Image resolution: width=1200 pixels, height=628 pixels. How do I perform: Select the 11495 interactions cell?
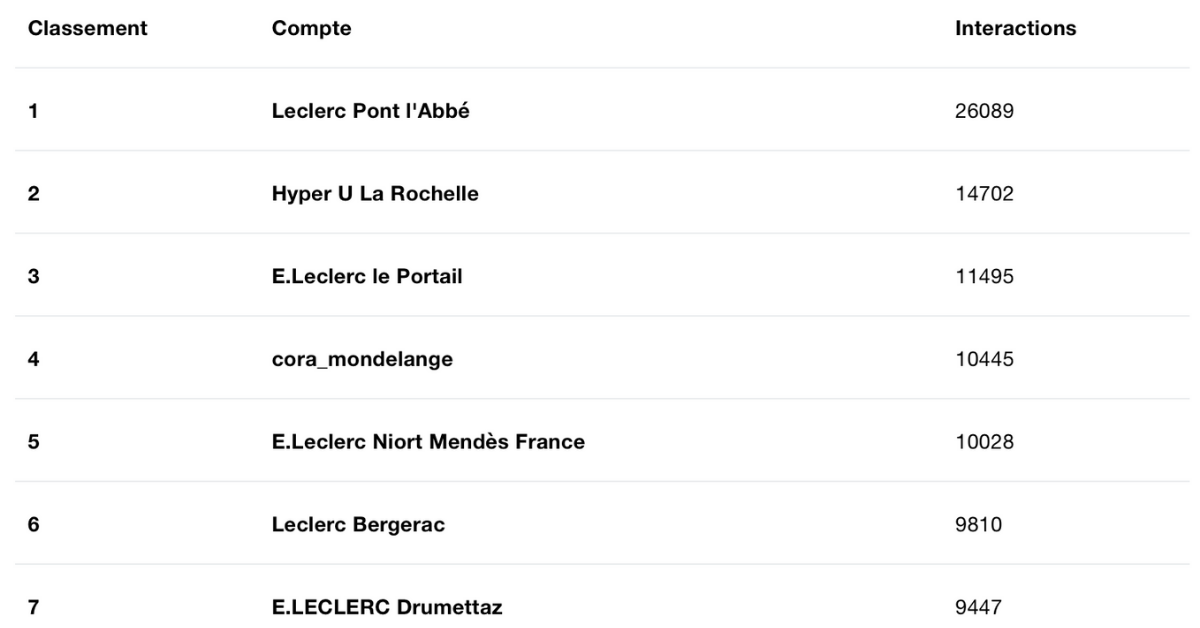pos(985,277)
